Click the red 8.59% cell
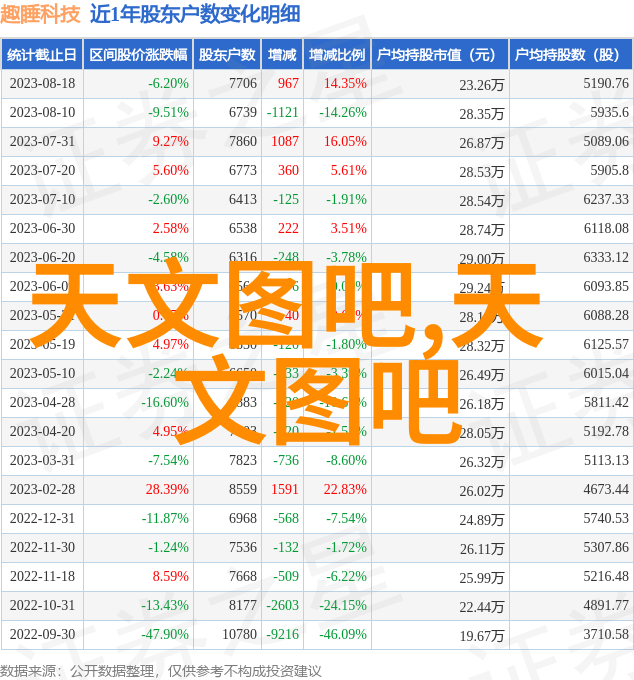Screen dimensions: 634x680 [x=170, y=577]
